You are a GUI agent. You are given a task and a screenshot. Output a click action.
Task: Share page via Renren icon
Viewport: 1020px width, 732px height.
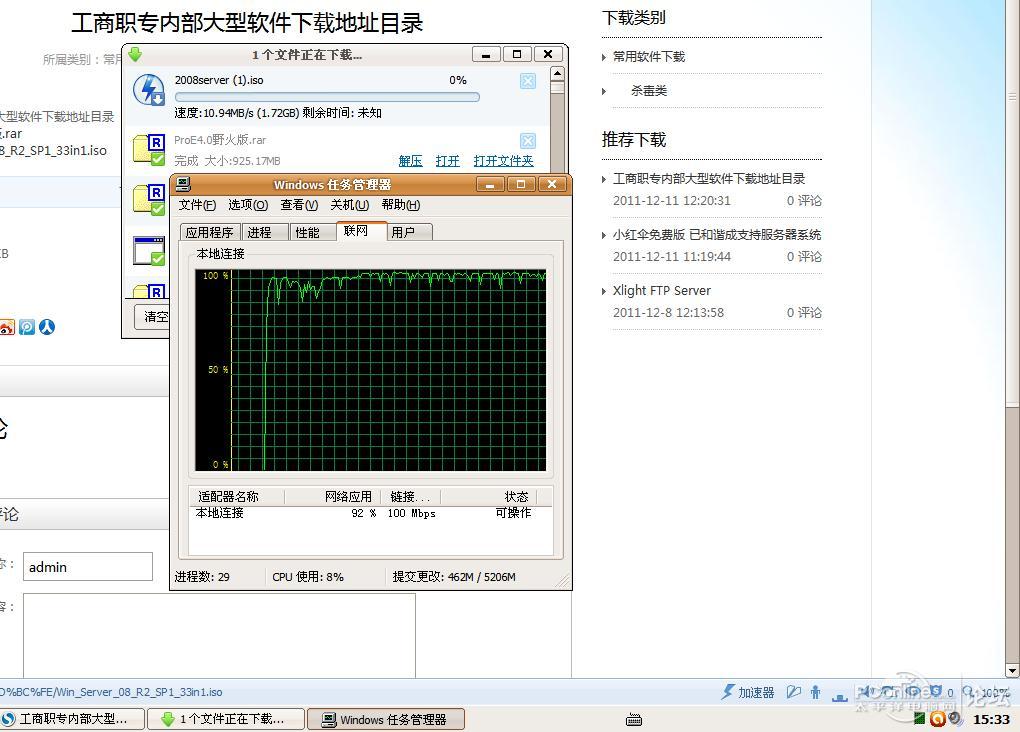(x=47, y=327)
